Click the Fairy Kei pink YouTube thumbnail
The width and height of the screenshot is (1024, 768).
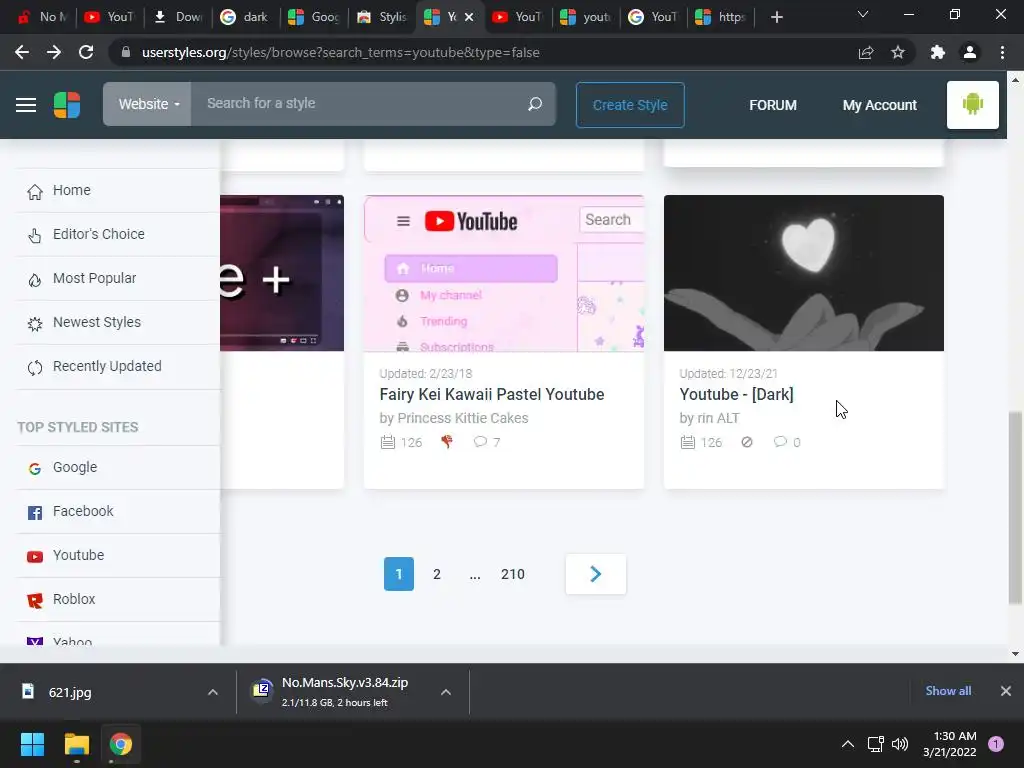tap(504, 273)
